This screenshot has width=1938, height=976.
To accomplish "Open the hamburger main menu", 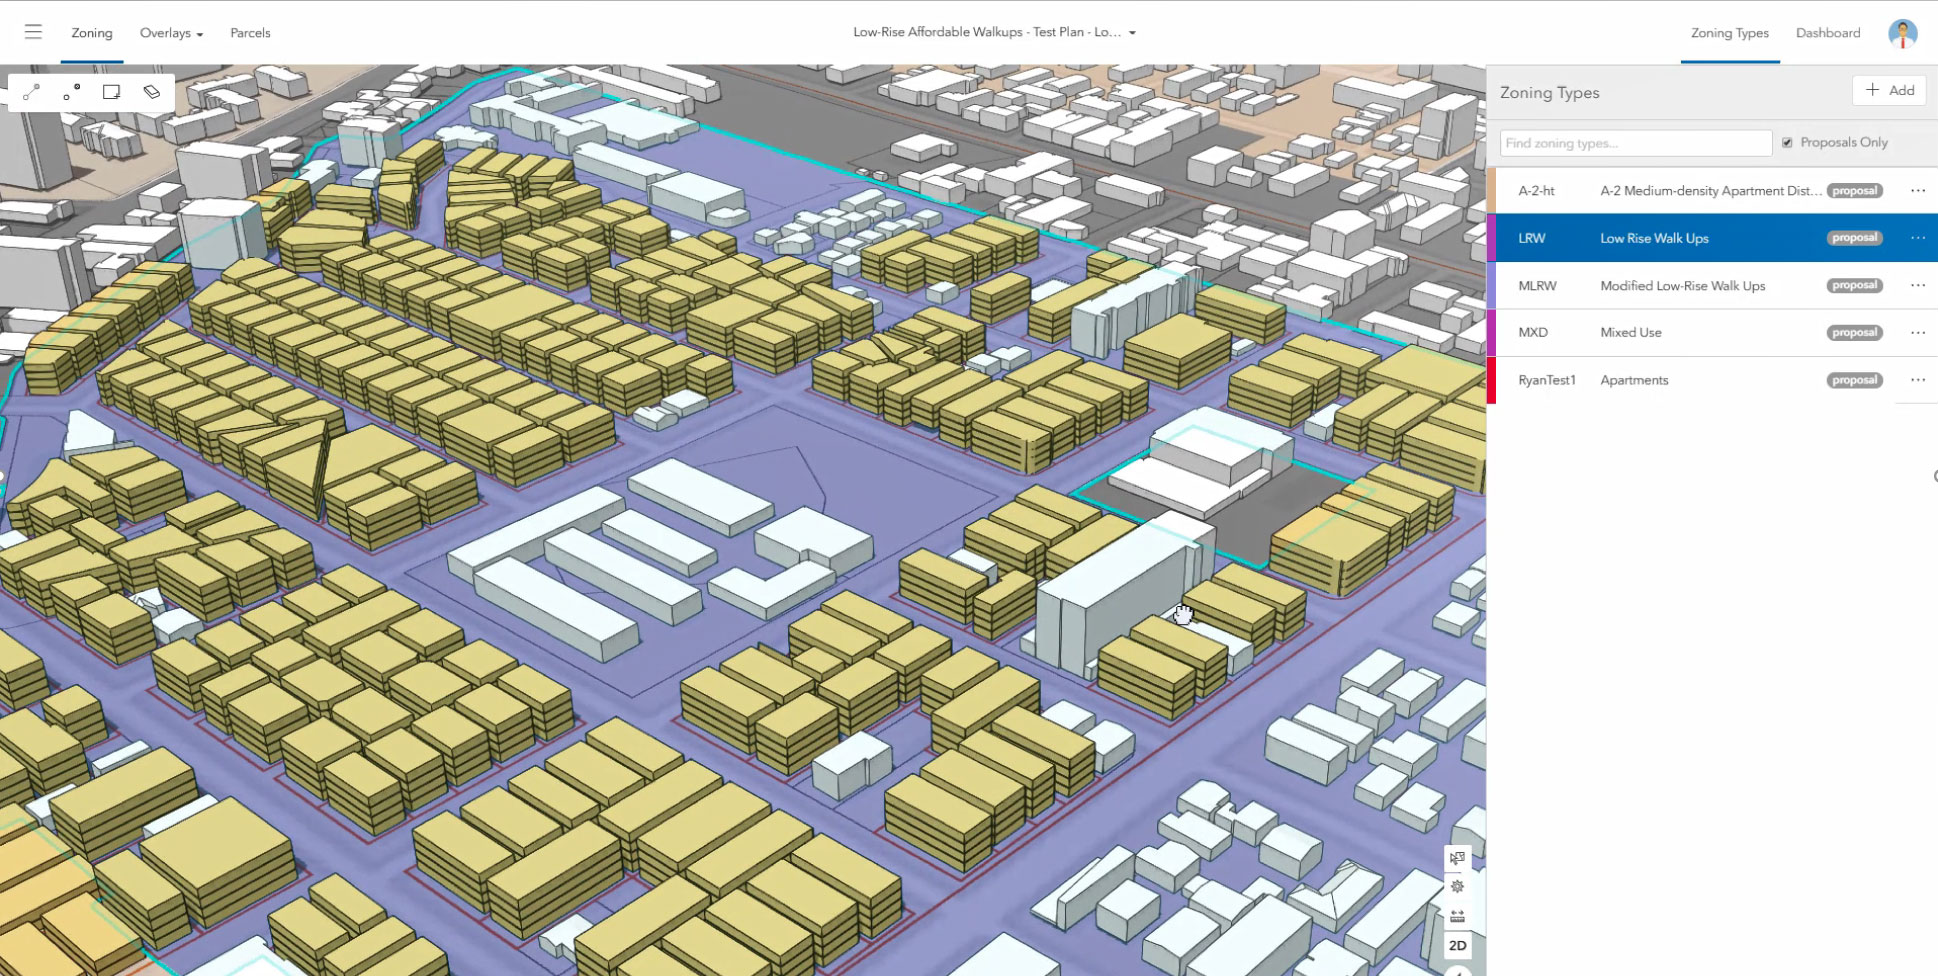I will click(33, 32).
